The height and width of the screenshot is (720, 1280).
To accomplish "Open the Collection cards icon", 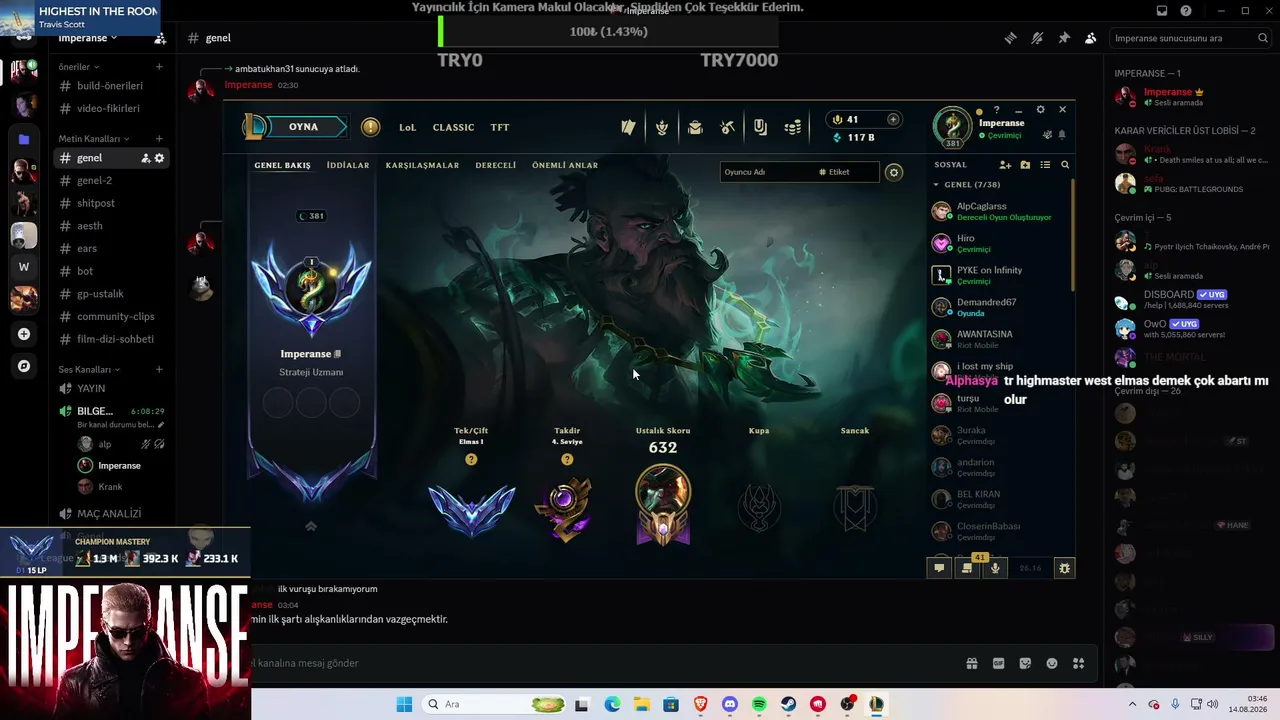I will click(628, 127).
